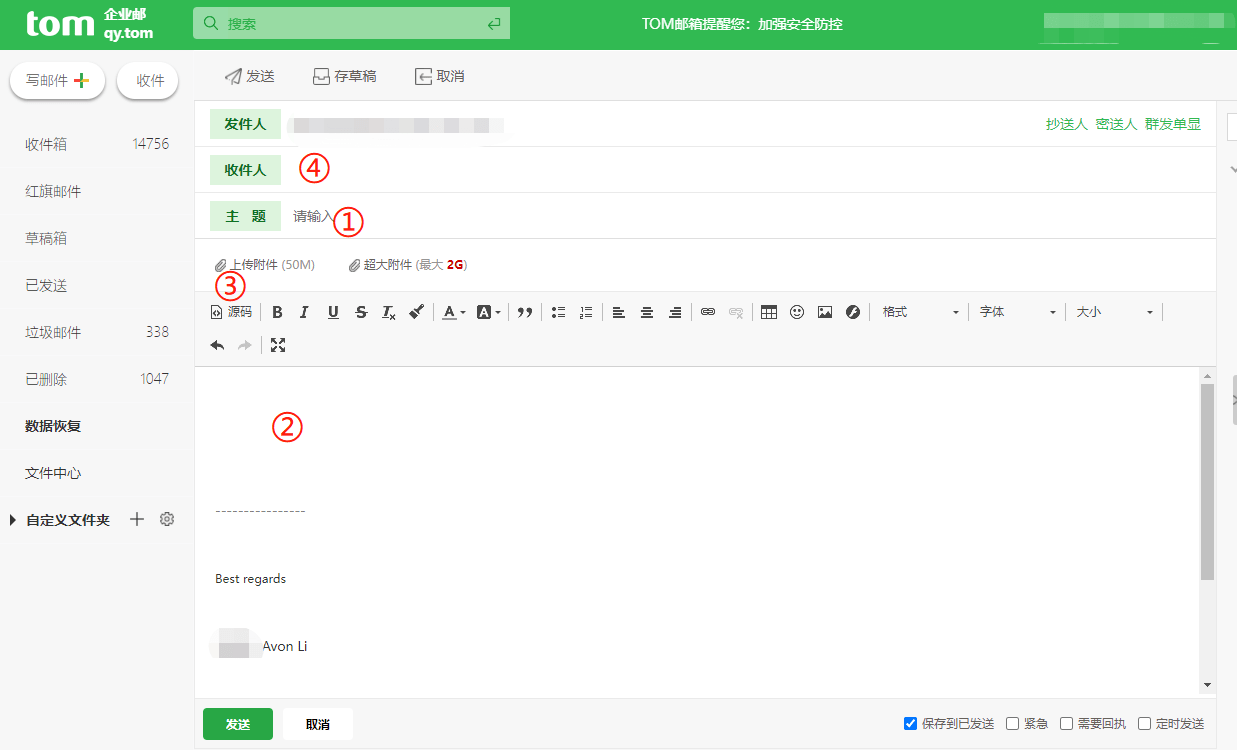
Task: Click the undo arrow icon
Action: [x=217, y=345]
